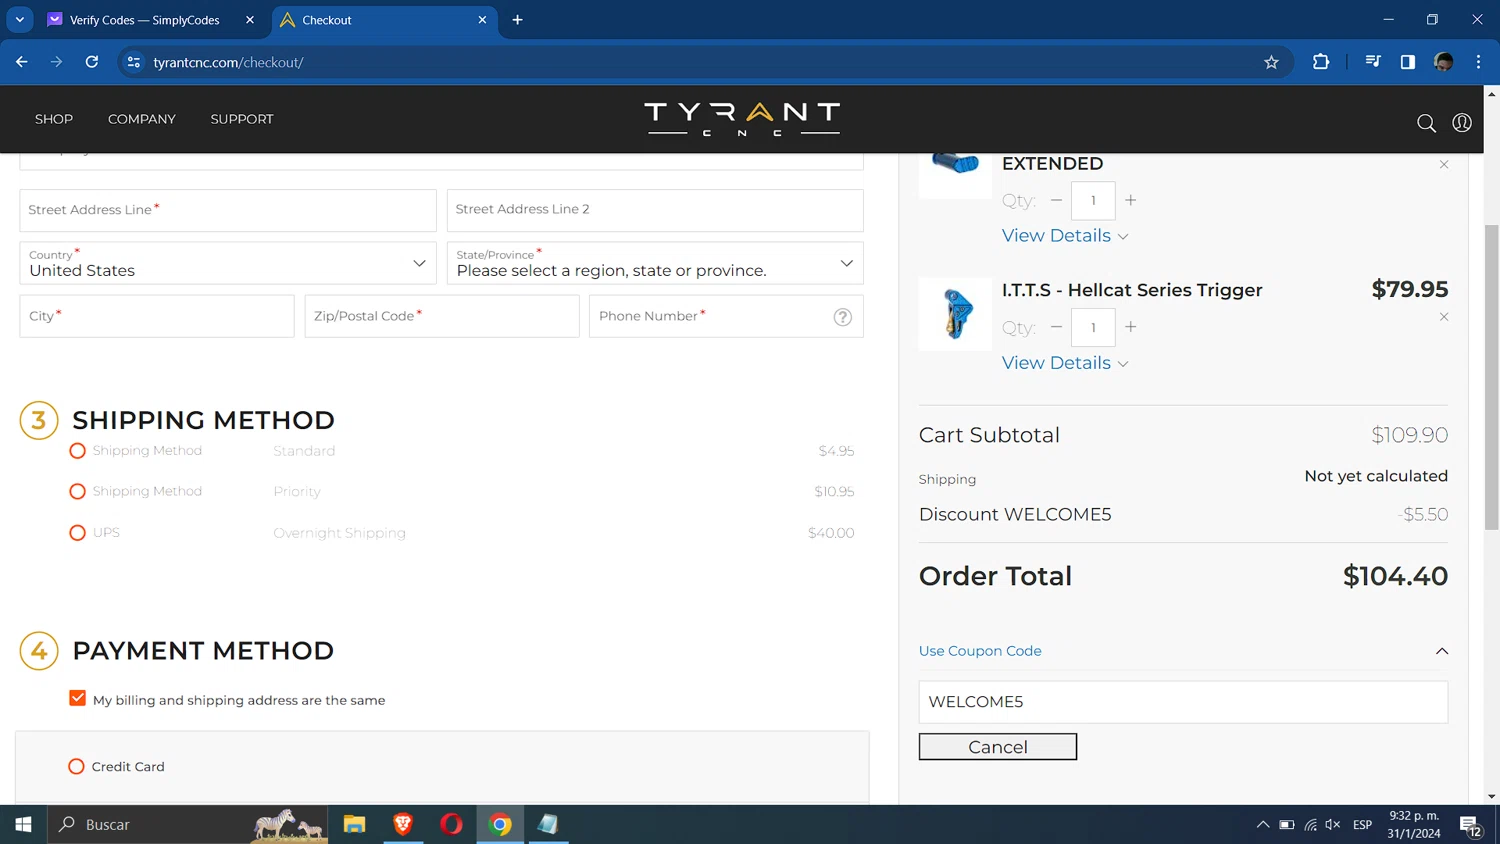The image size is (1500, 844).
Task: Open Brave browser from the taskbar
Action: point(403,825)
